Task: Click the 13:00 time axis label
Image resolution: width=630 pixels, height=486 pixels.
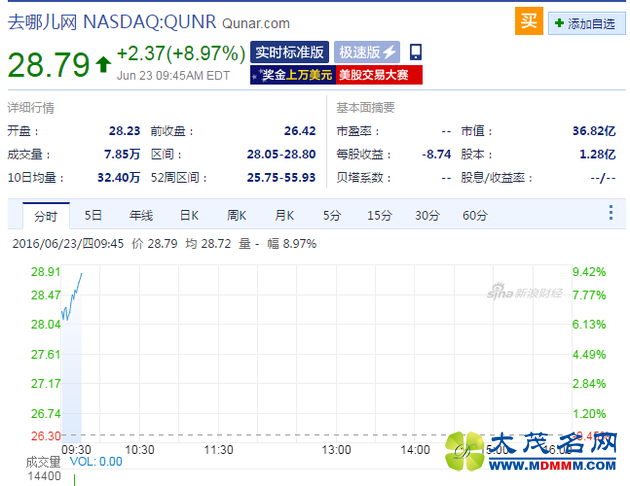Action: click(x=336, y=449)
